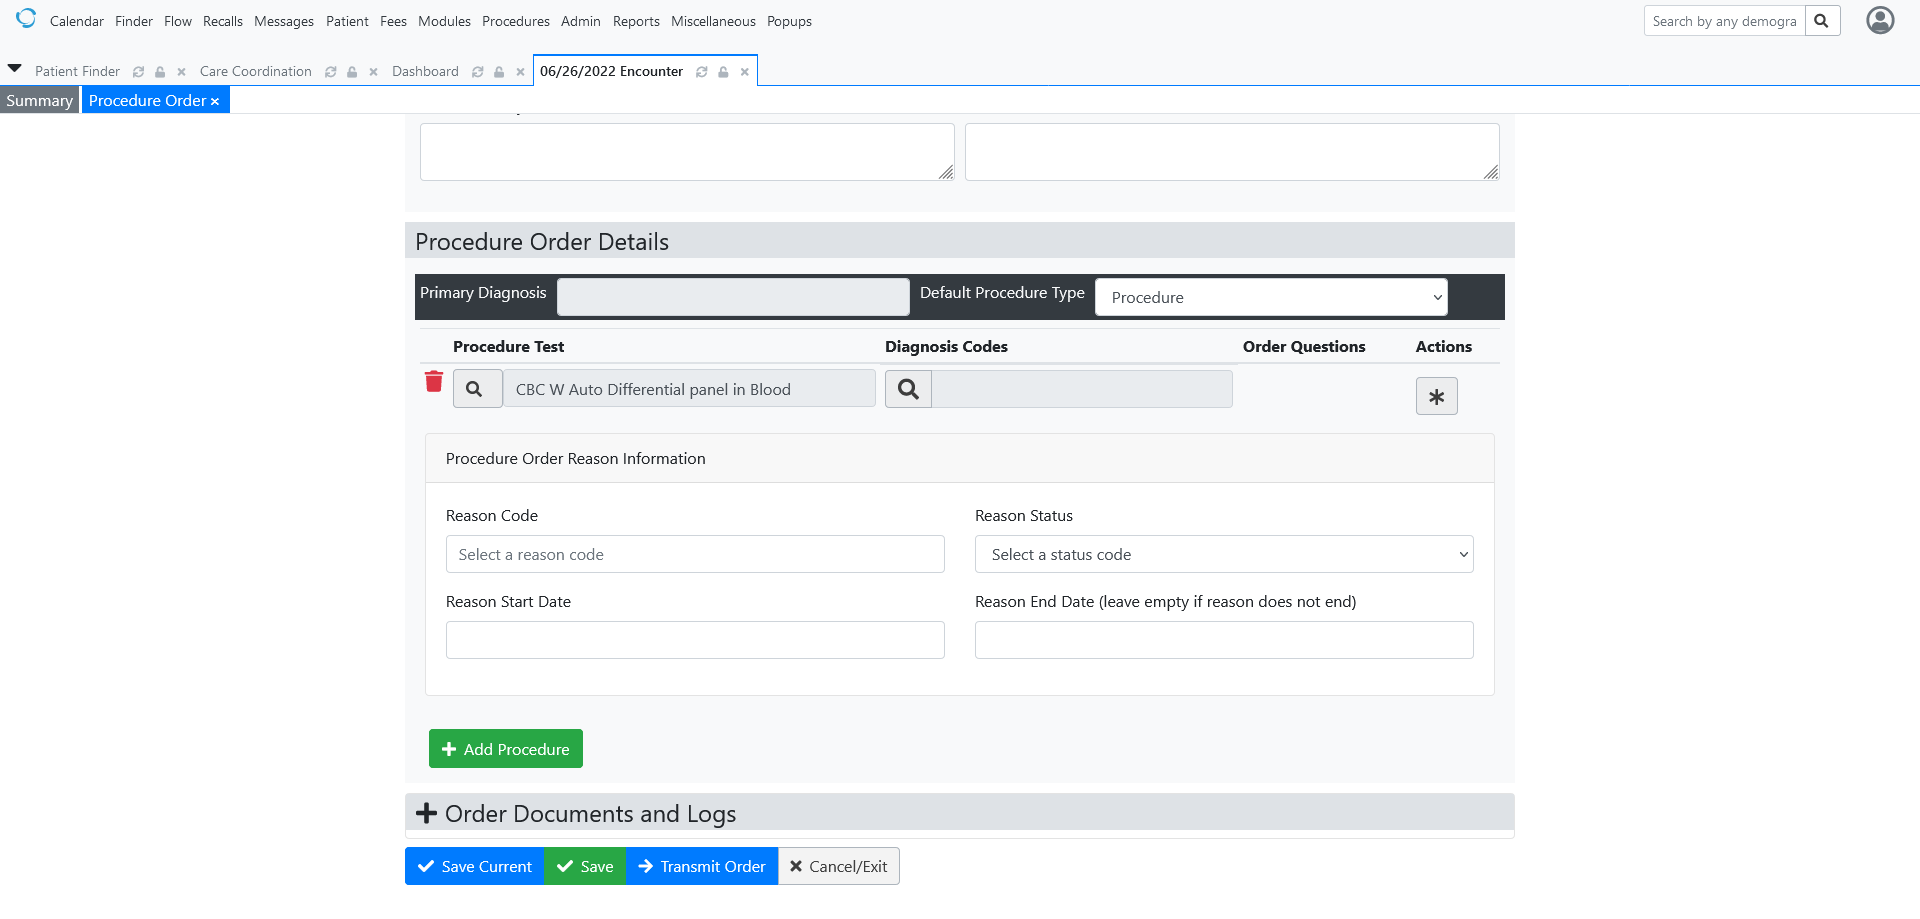
Task: Open the Procedures menu
Action: coord(515,20)
